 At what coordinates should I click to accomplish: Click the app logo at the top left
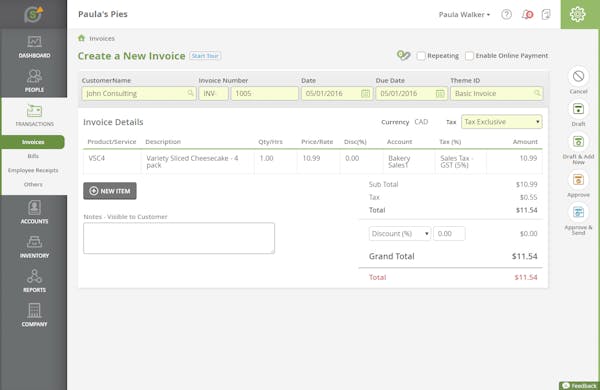(x=34, y=15)
